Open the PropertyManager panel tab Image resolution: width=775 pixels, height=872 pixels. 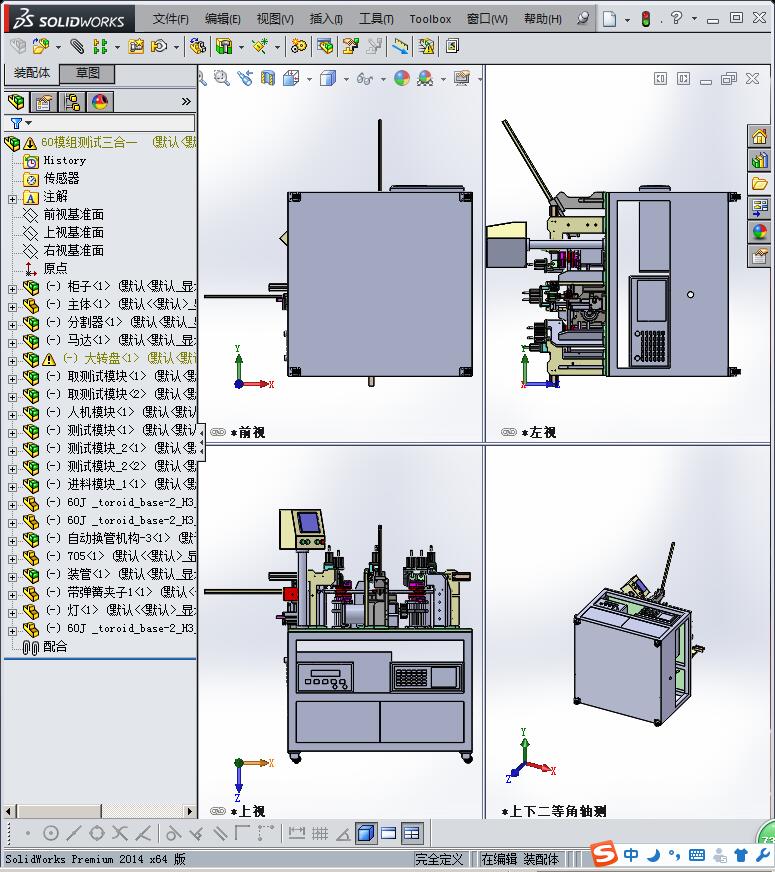click(x=43, y=102)
